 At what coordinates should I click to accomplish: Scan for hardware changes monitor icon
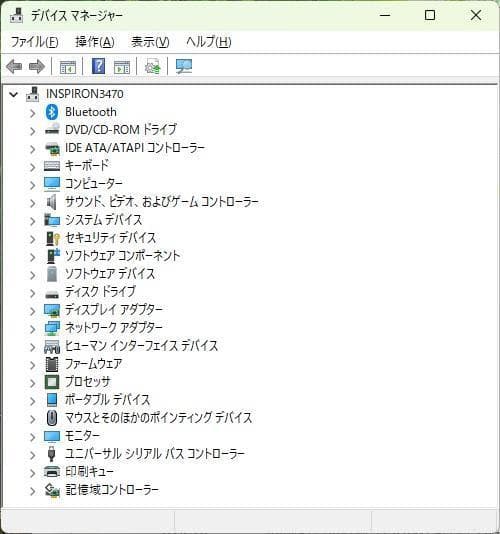coord(184,66)
